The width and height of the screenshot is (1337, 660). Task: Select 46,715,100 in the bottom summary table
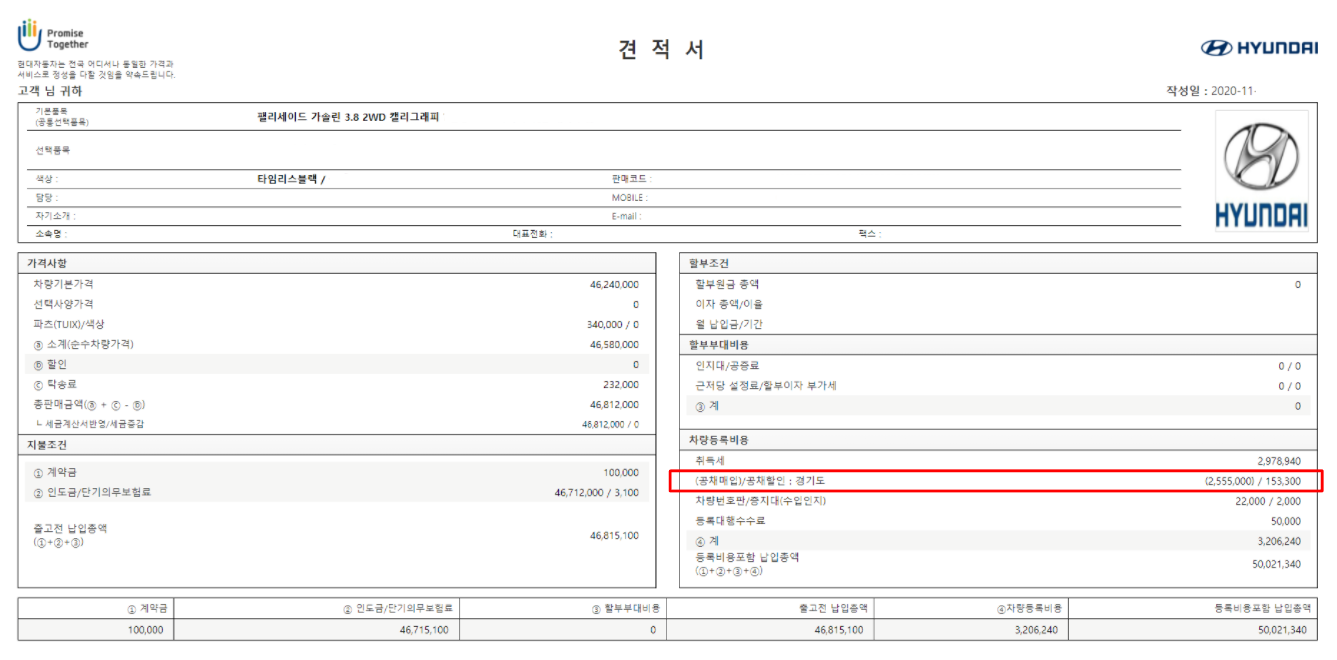click(424, 631)
